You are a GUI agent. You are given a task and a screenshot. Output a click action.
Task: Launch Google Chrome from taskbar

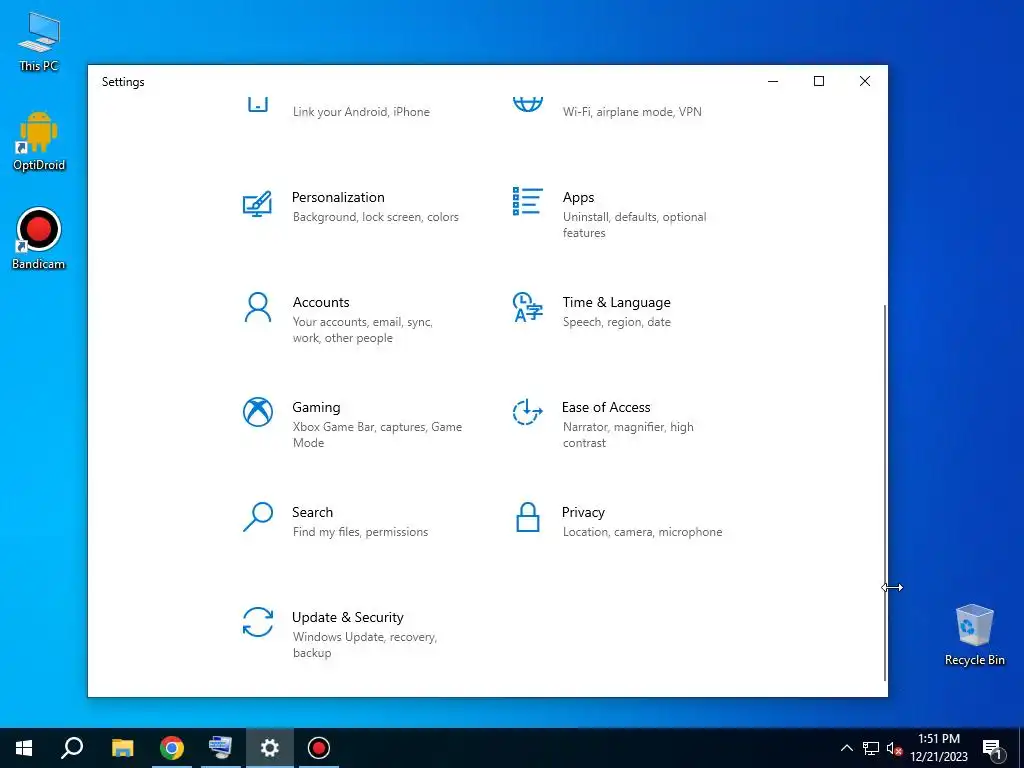172,748
